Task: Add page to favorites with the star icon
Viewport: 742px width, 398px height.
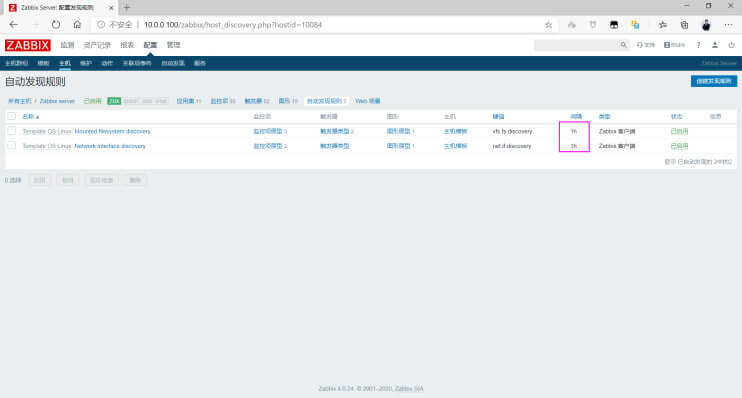Action: click(548, 25)
